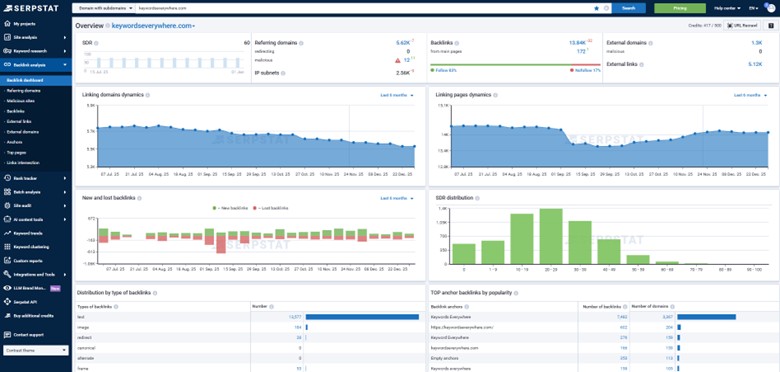Open Anchors in sidebar submenu

(x=15, y=142)
